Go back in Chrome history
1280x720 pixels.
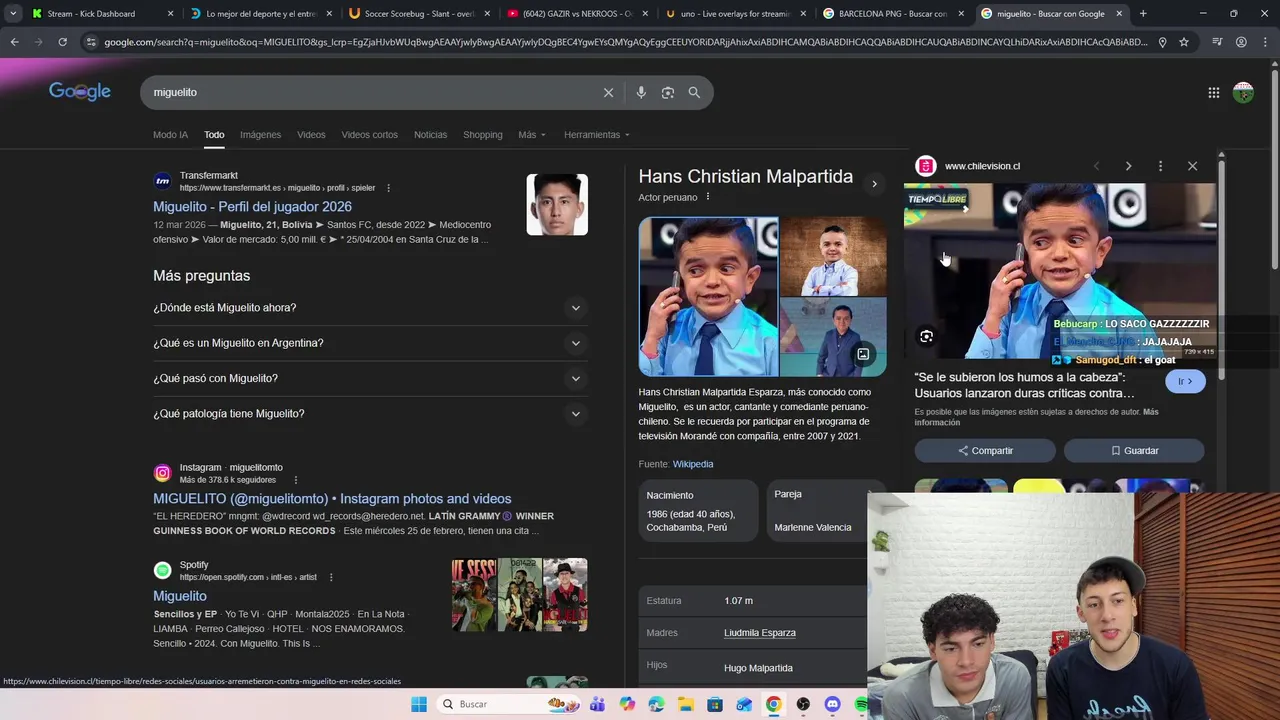14,42
